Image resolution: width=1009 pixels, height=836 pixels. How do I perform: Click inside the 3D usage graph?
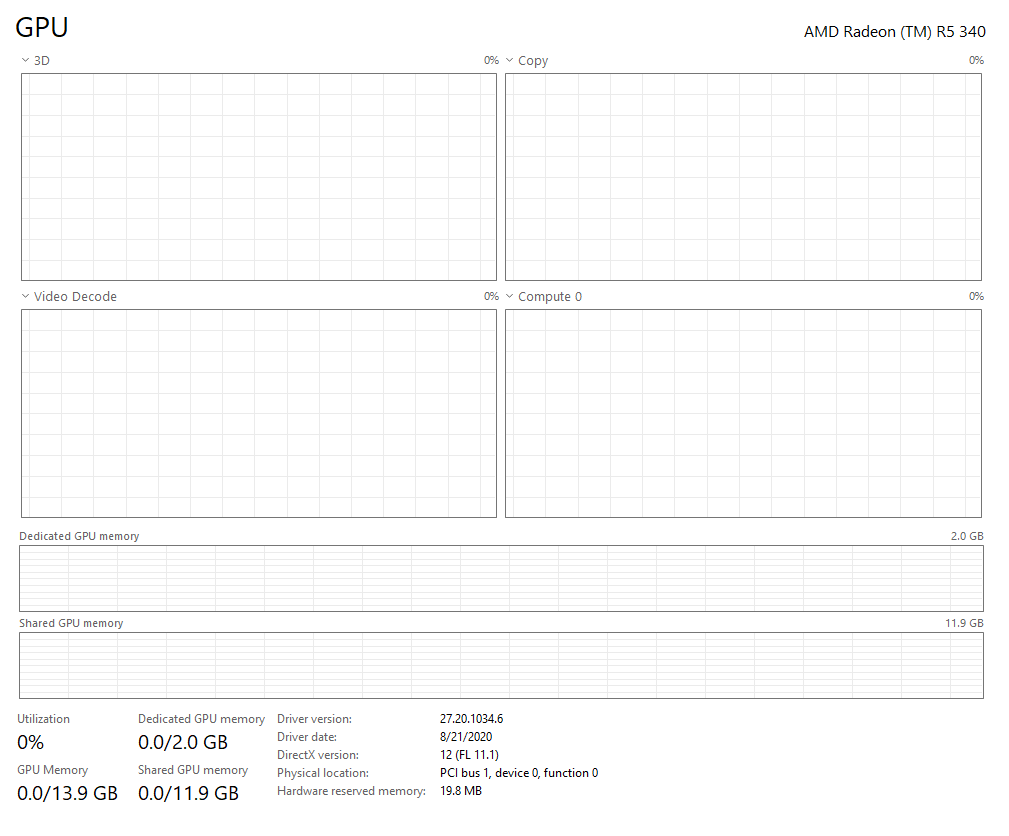coord(258,177)
